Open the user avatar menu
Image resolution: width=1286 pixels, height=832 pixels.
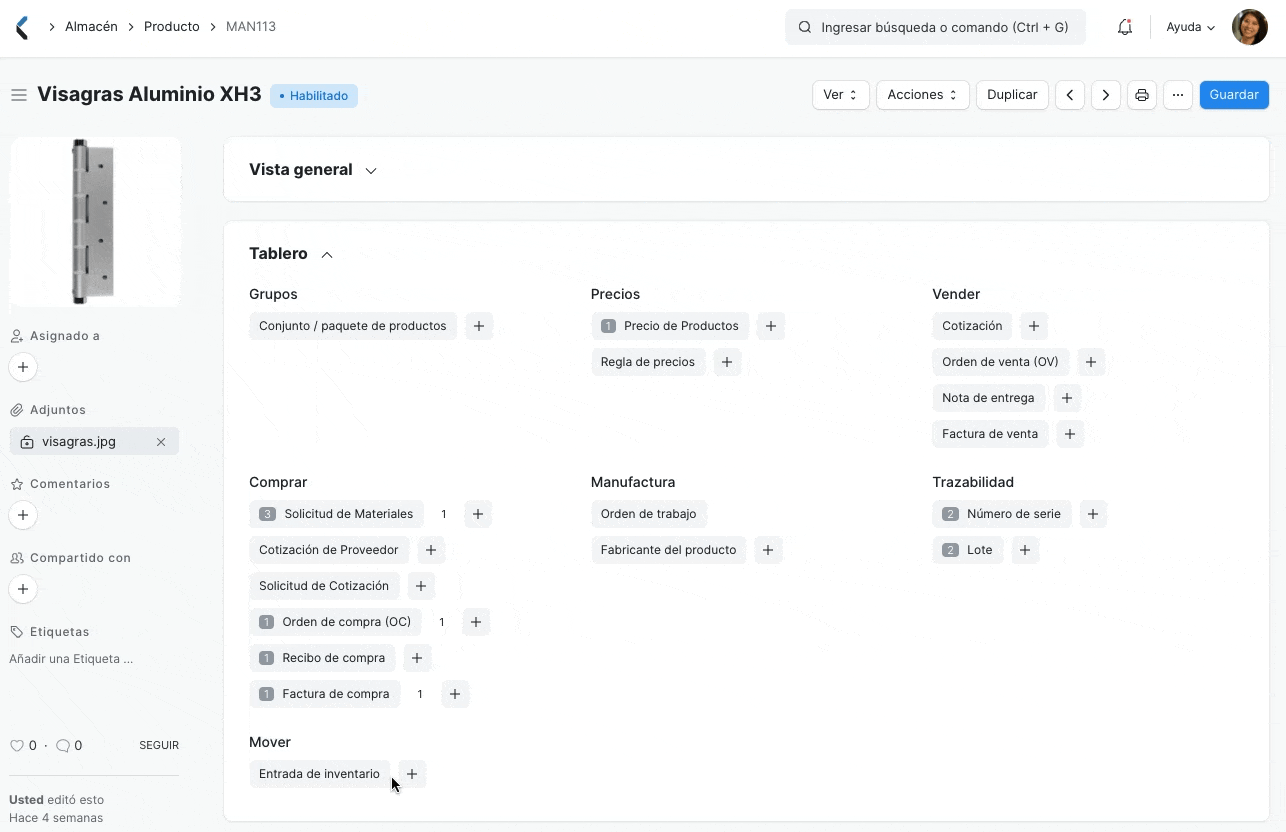[x=1250, y=27]
